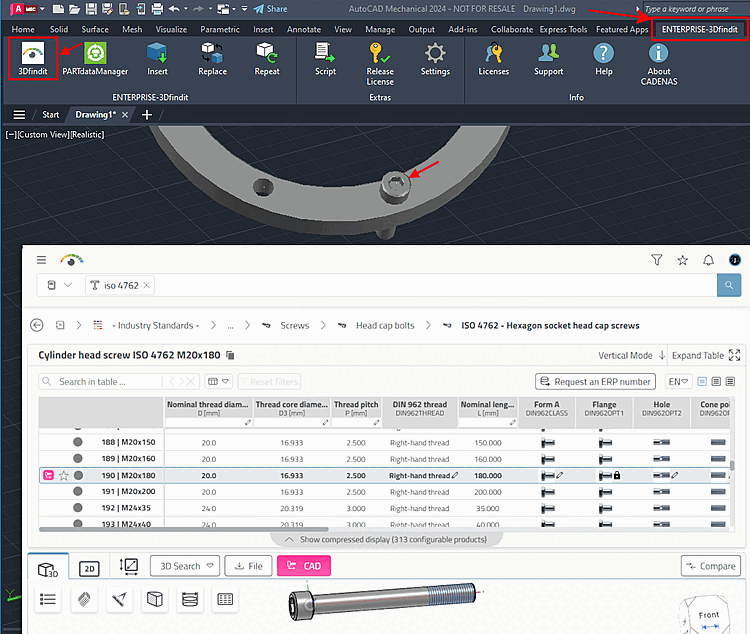The height and width of the screenshot is (634, 750).
Task: Switch to Vertical Mode
Action: click(631, 355)
